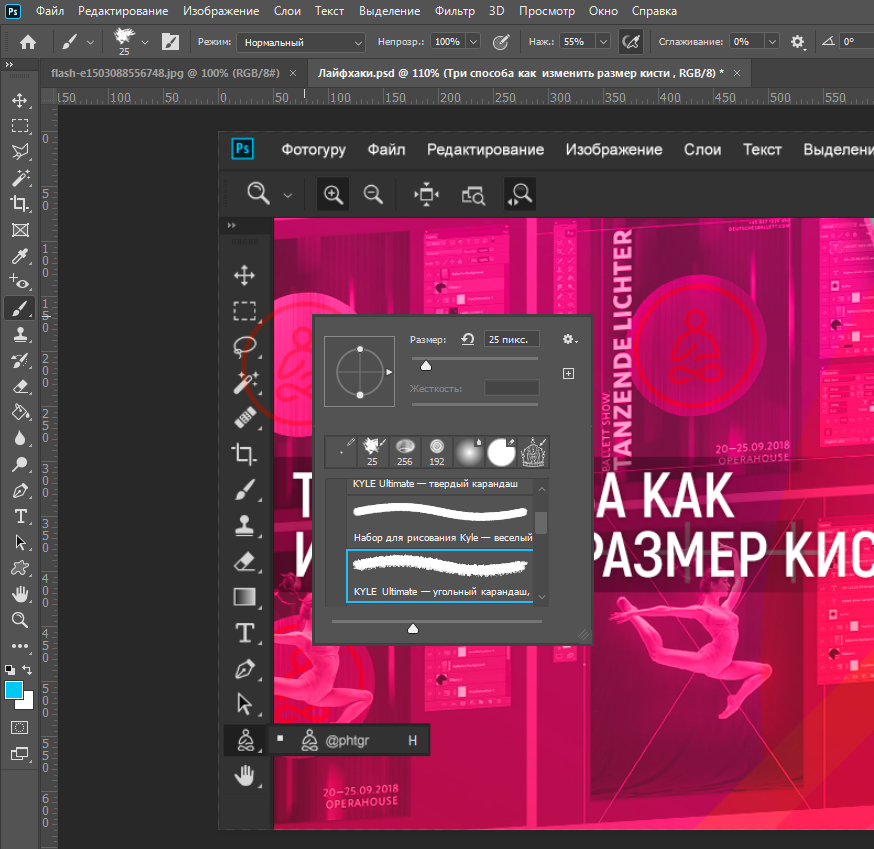Select the Lasso tool
Image resolution: width=874 pixels, height=849 pixels.
pos(20,151)
